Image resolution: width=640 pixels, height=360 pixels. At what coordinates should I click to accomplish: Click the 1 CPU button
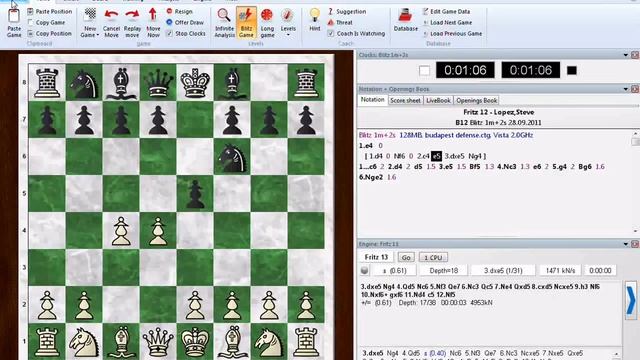point(433,258)
